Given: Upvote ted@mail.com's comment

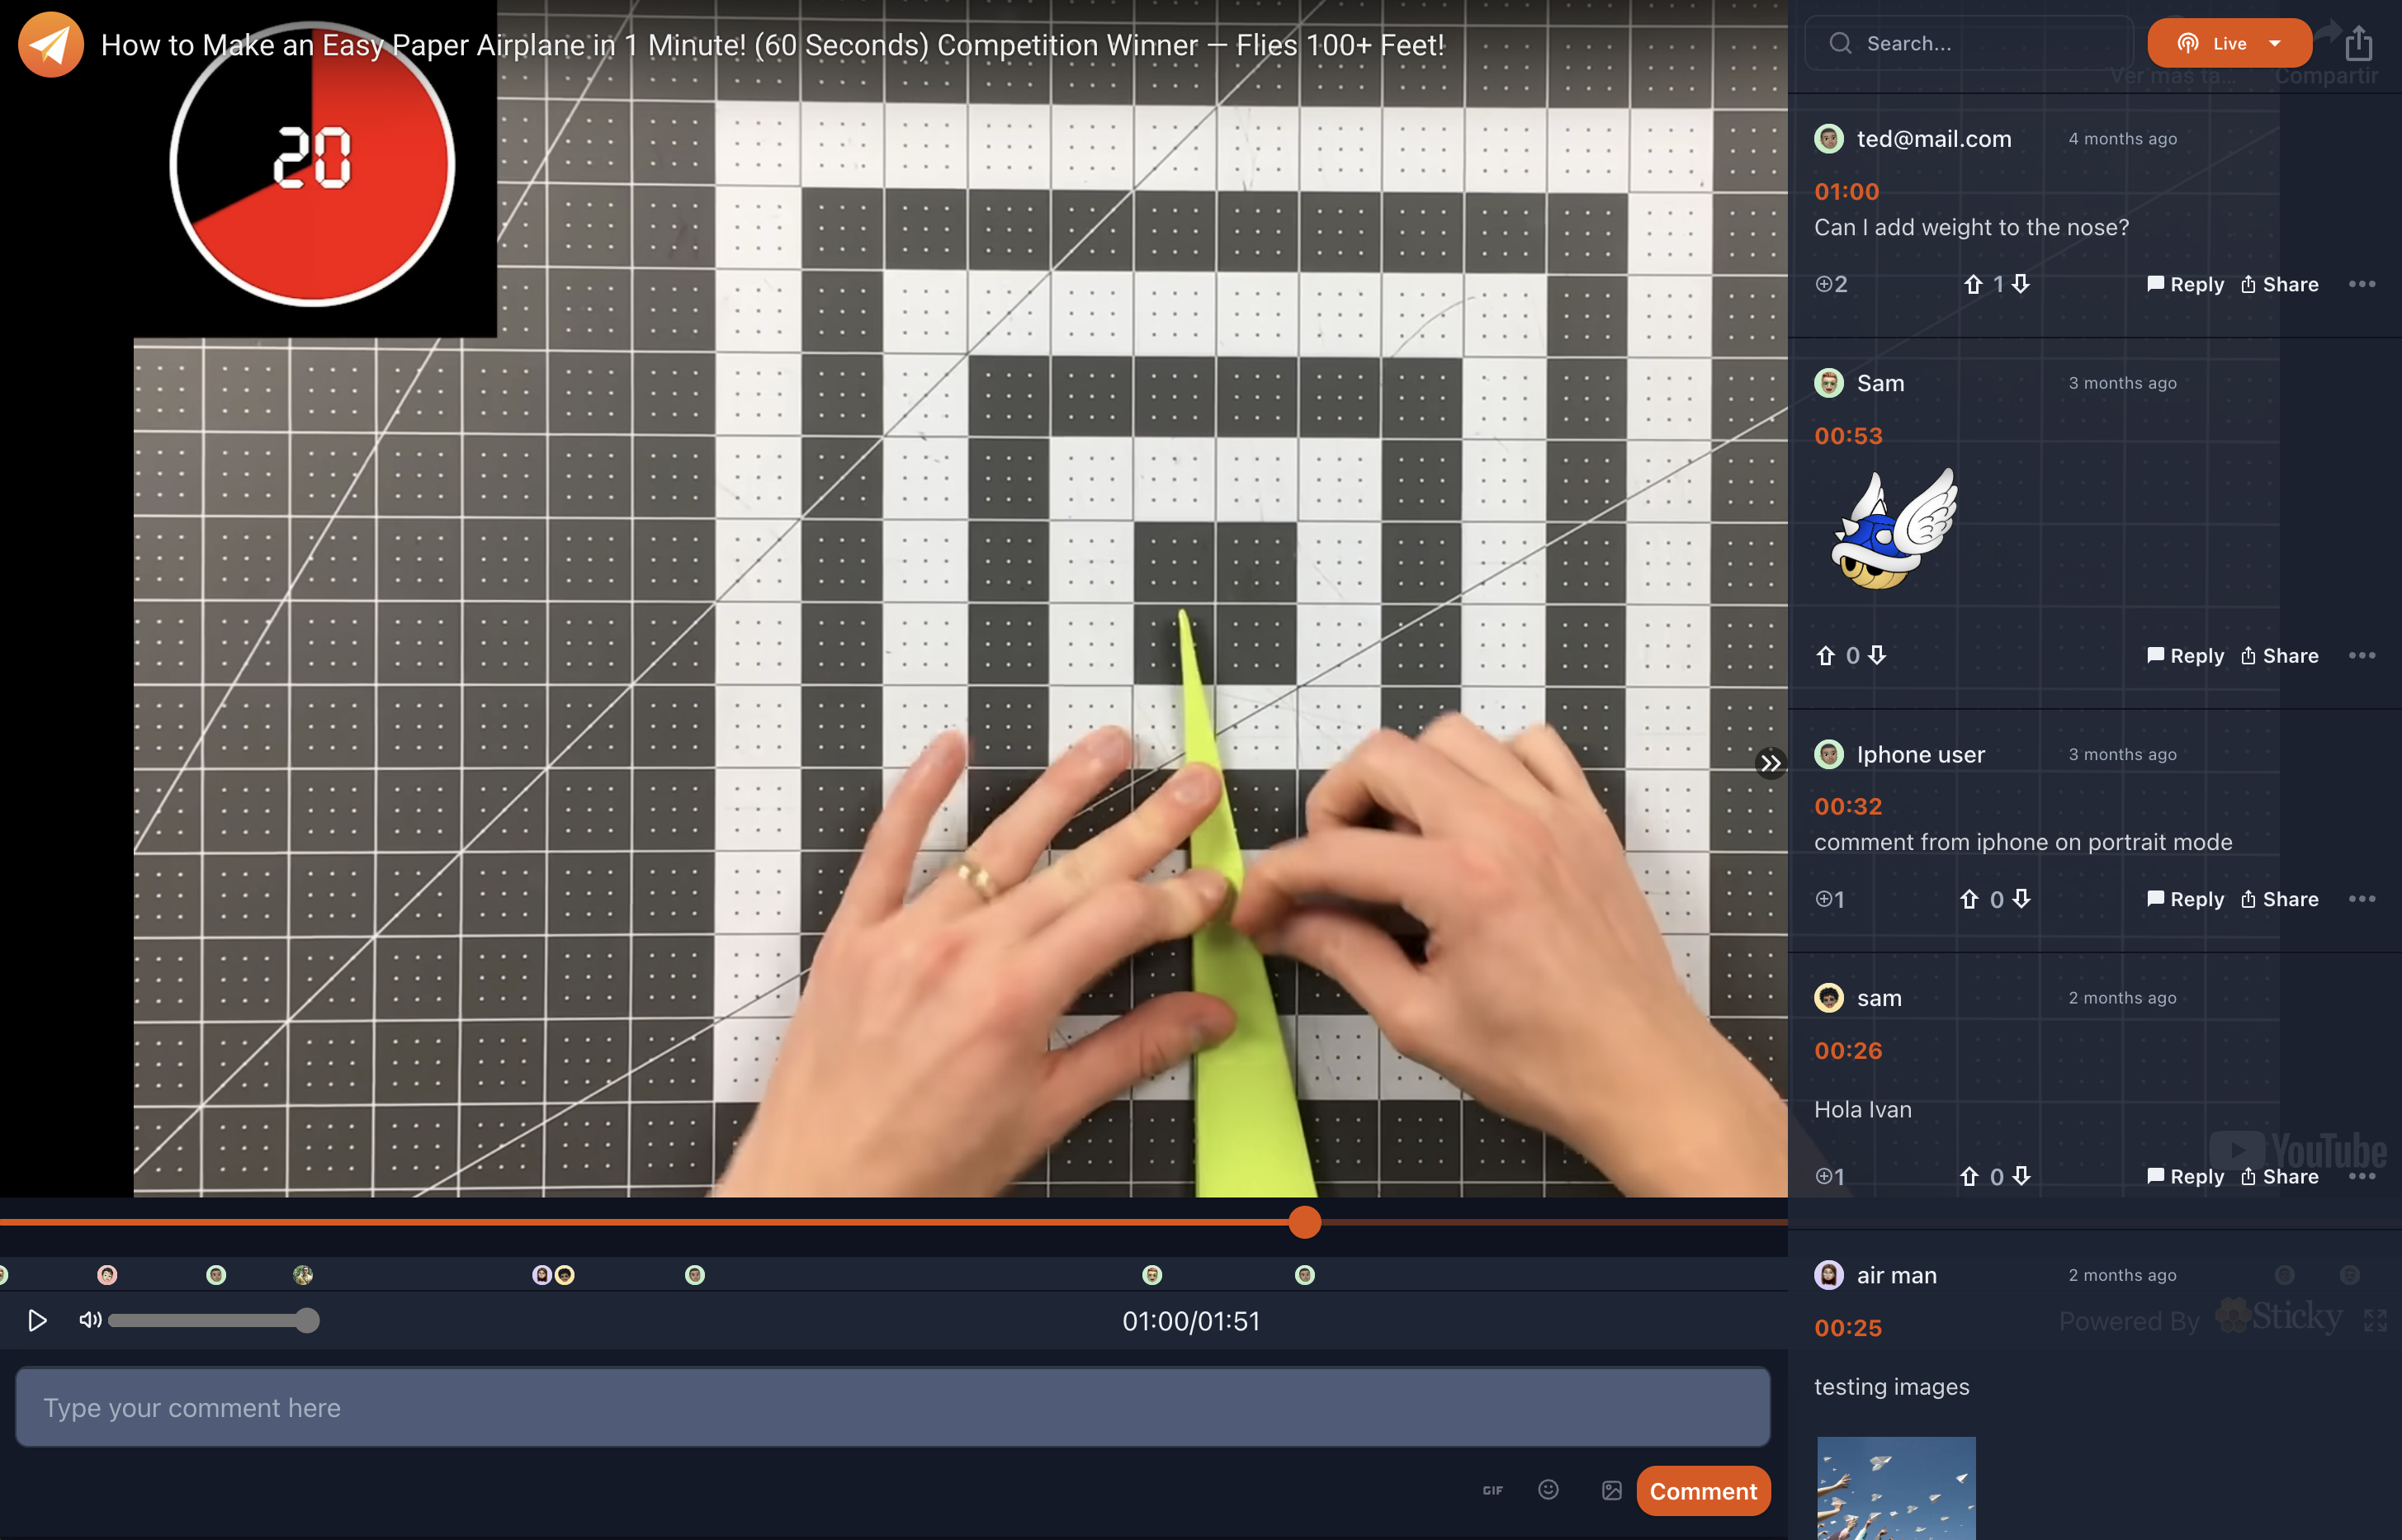Looking at the screenshot, I should click(x=1972, y=284).
